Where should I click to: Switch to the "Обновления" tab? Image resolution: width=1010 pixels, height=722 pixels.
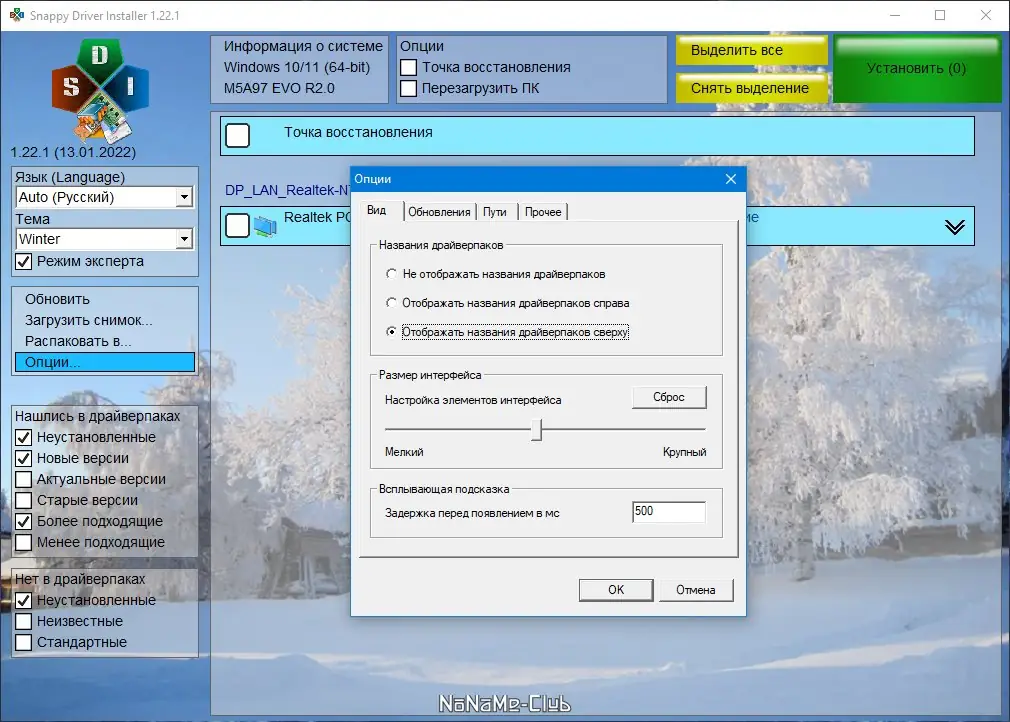440,211
